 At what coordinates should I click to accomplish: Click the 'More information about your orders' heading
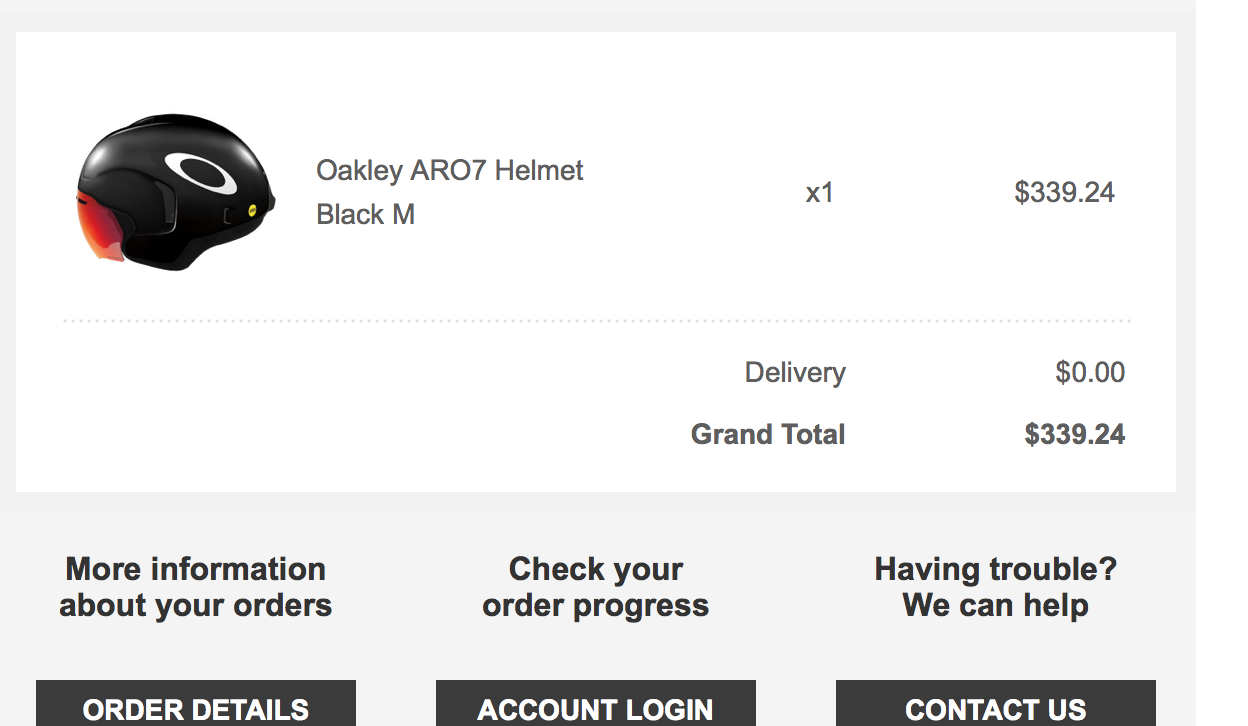[x=196, y=587]
